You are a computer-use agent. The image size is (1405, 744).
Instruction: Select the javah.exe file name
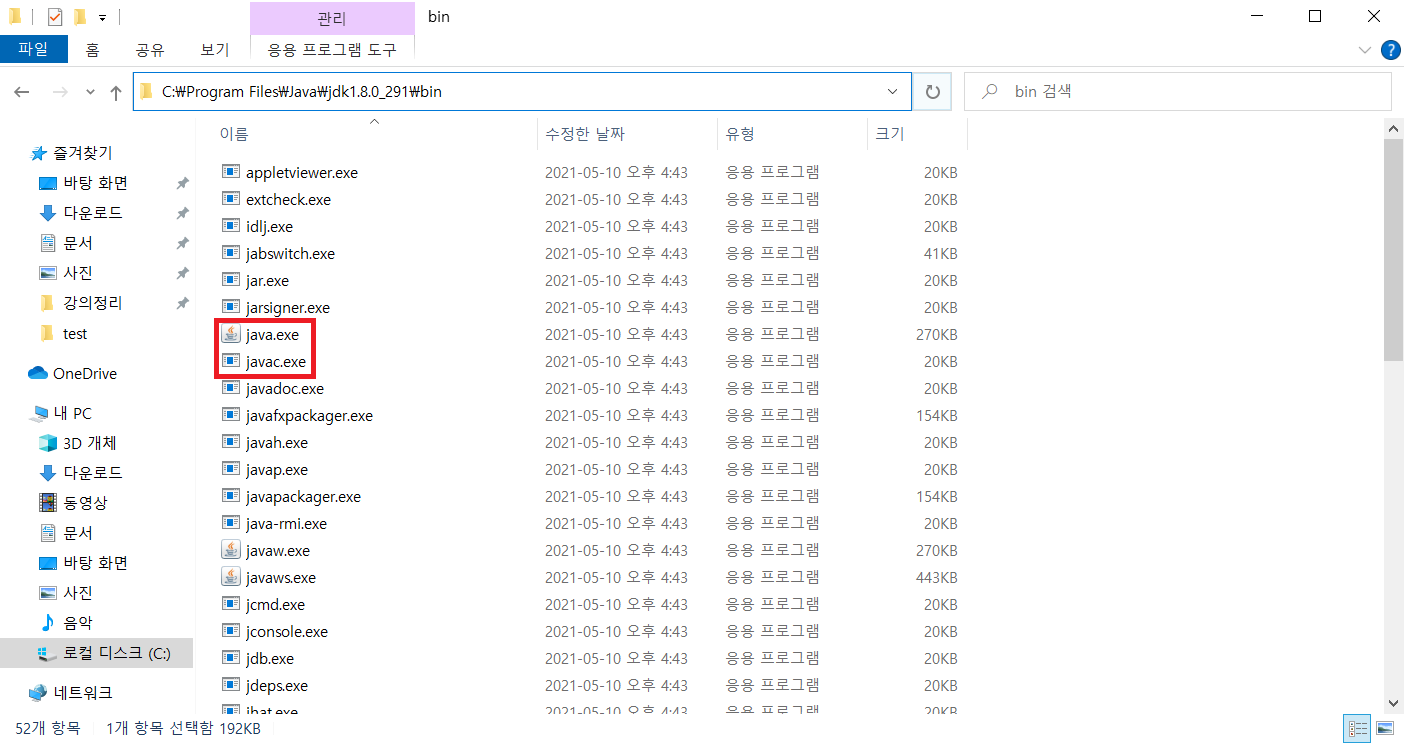277,442
